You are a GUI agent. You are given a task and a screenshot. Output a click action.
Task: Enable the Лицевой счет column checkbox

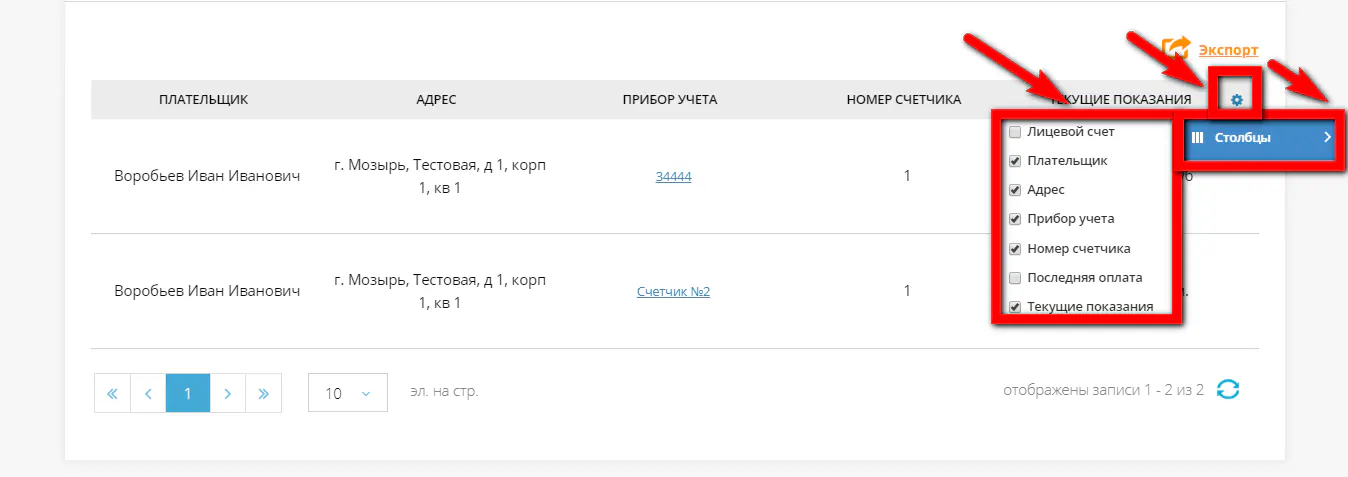(x=1015, y=132)
